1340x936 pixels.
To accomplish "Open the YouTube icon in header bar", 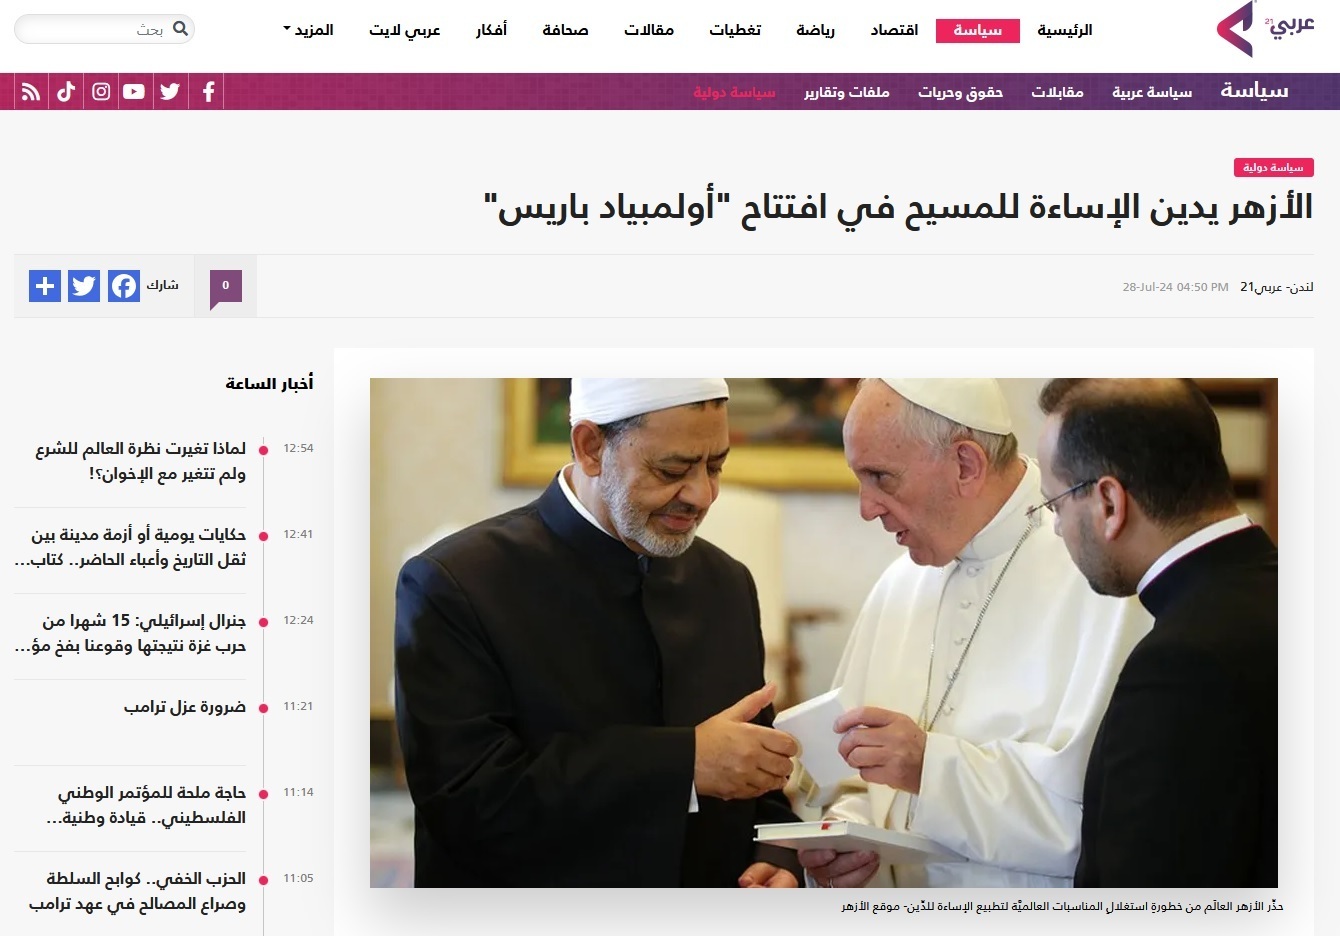I will pyautogui.click(x=134, y=92).
